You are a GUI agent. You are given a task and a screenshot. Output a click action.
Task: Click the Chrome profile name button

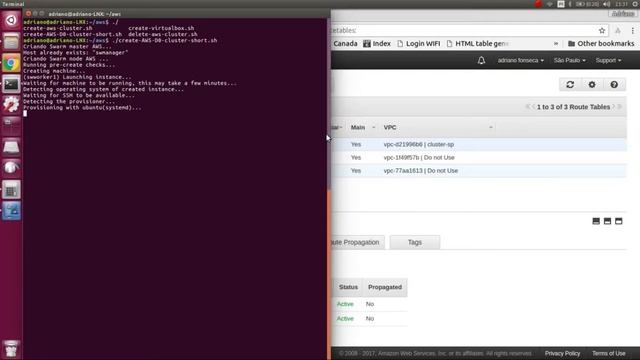[x=623, y=14]
